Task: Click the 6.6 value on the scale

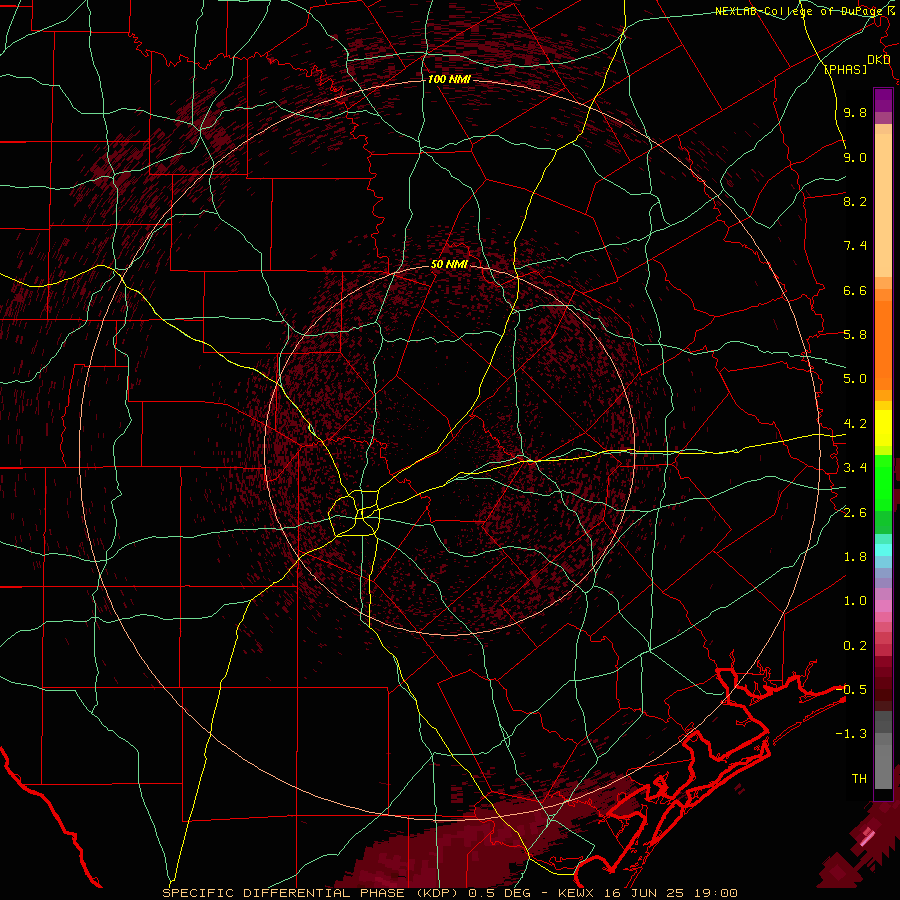Action: tap(855, 290)
